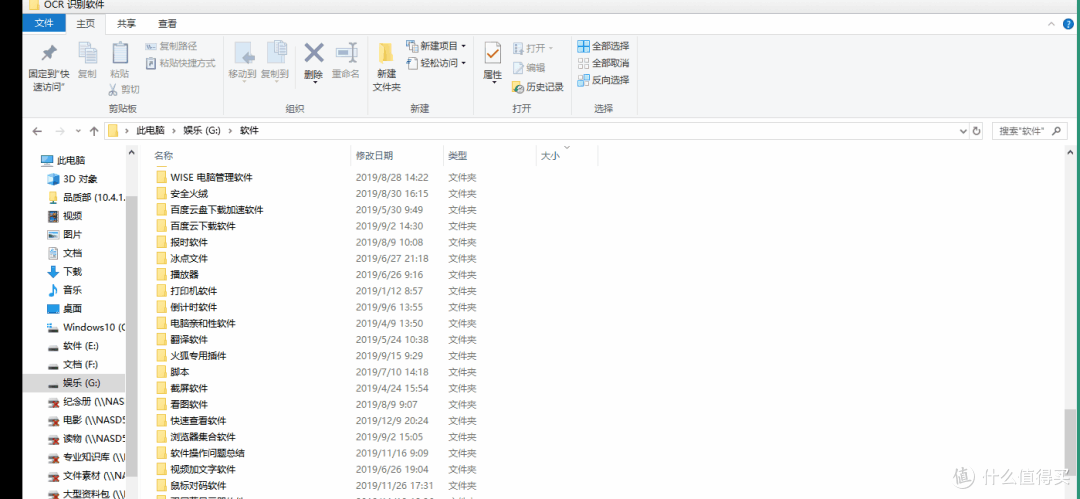The width and height of the screenshot is (1080, 499).
Task: Click the 固定到快速访问 pin icon
Action: pyautogui.click(x=49, y=53)
